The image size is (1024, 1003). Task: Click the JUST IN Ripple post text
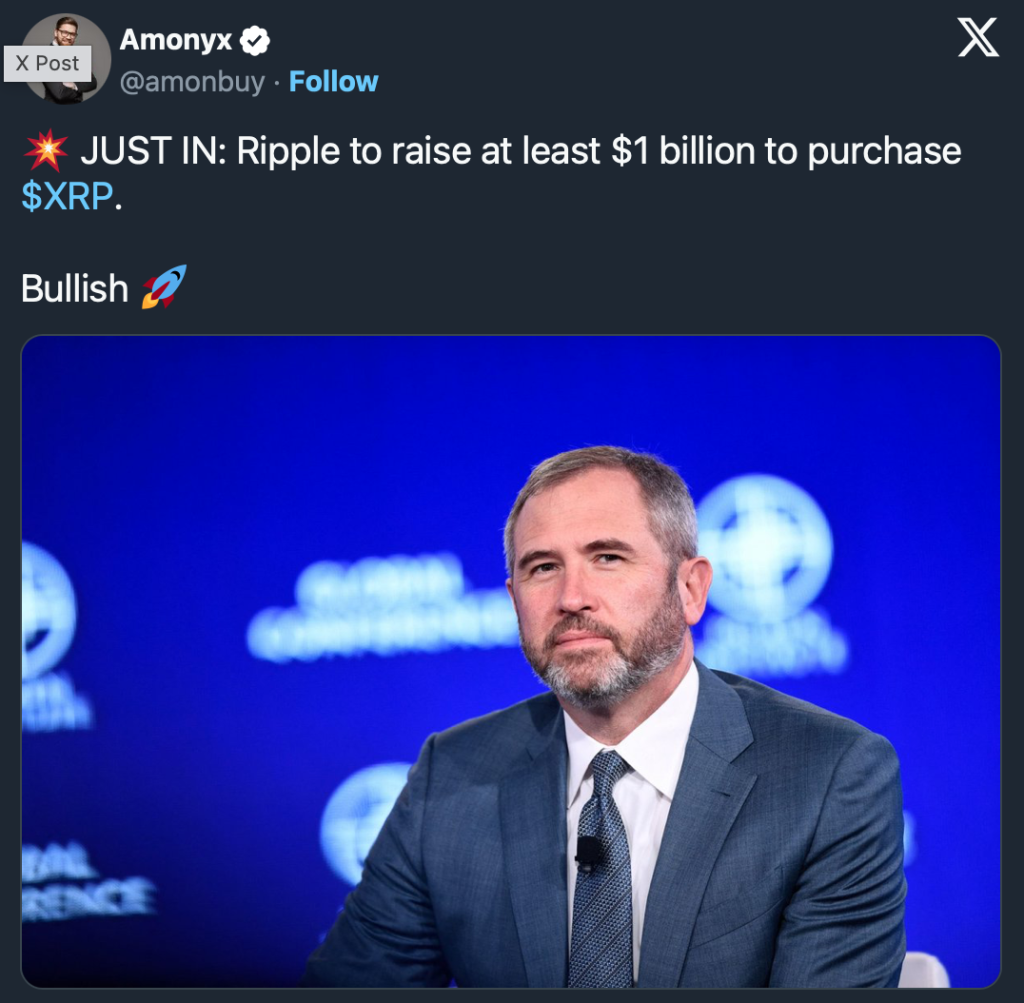(x=520, y=152)
